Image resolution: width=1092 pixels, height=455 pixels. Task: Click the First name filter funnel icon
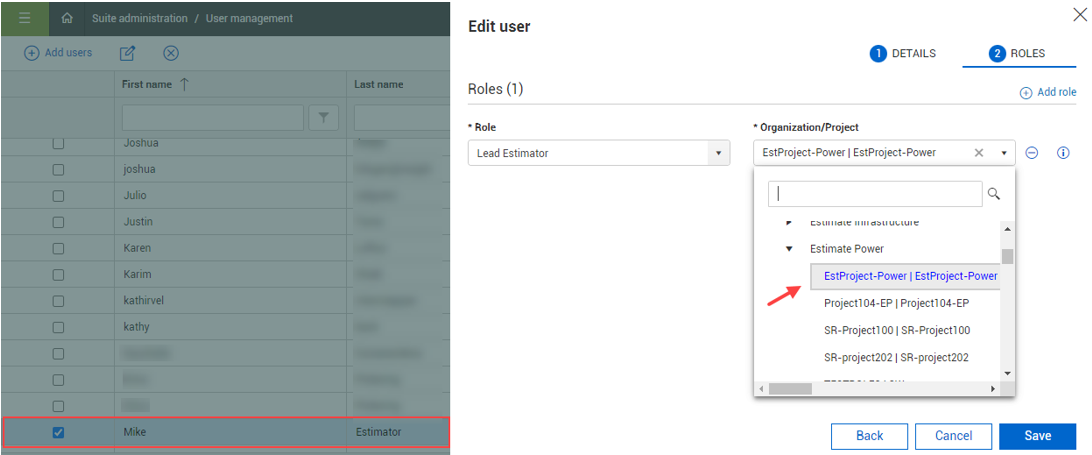click(x=324, y=118)
